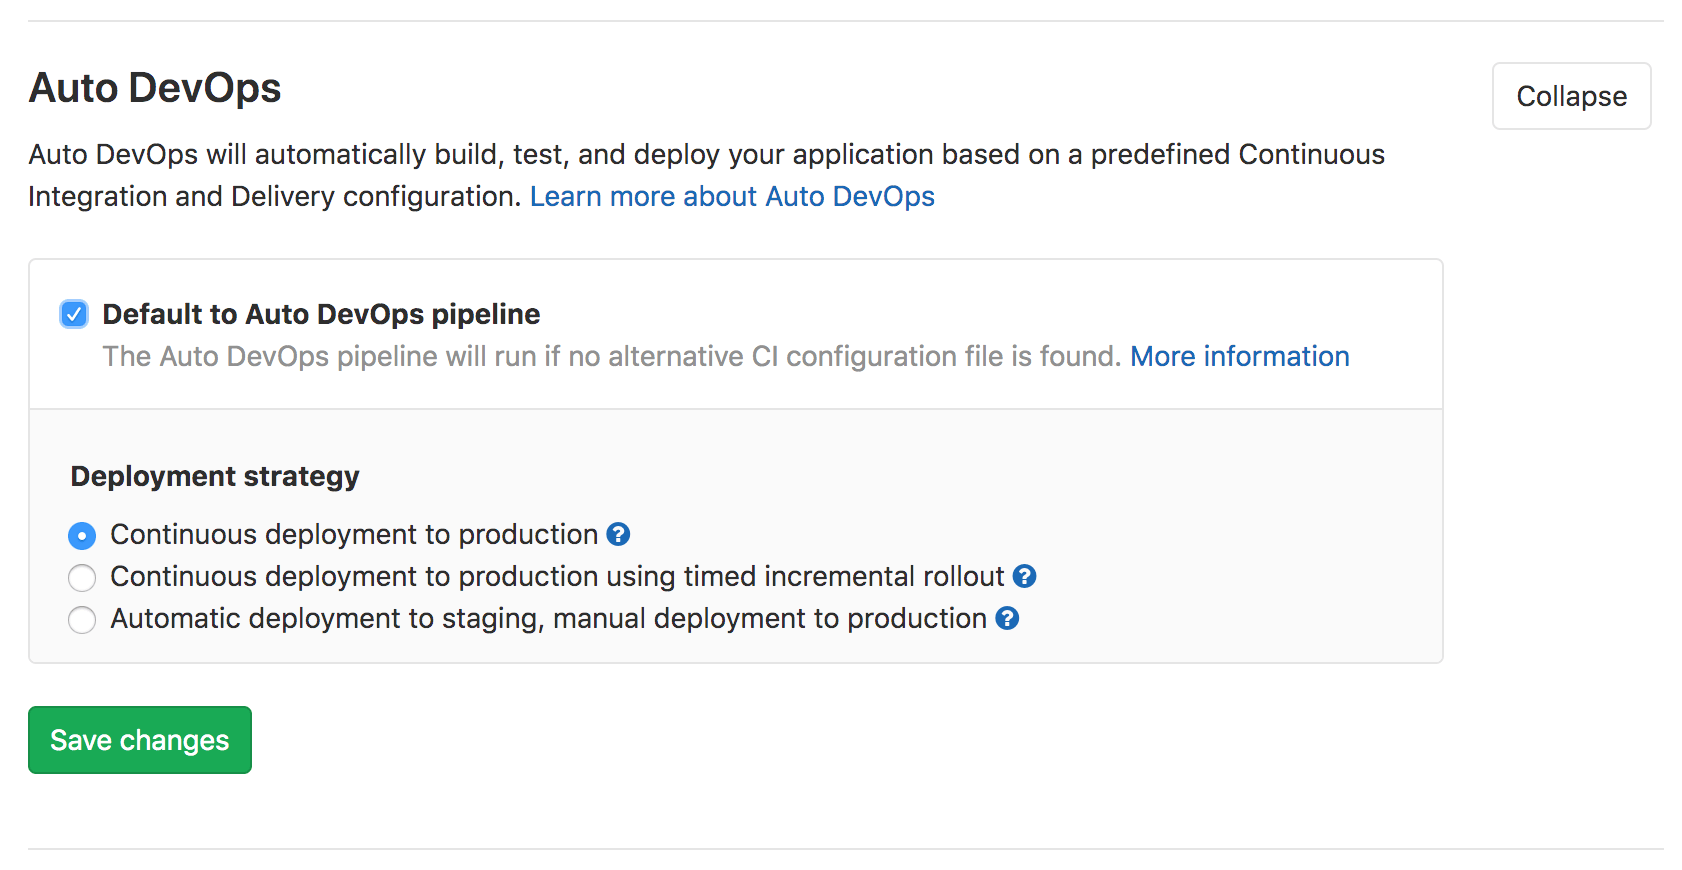This screenshot has width=1682, height=870.
Task: Collapse the Auto DevOps section
Action: point(1570,96)
